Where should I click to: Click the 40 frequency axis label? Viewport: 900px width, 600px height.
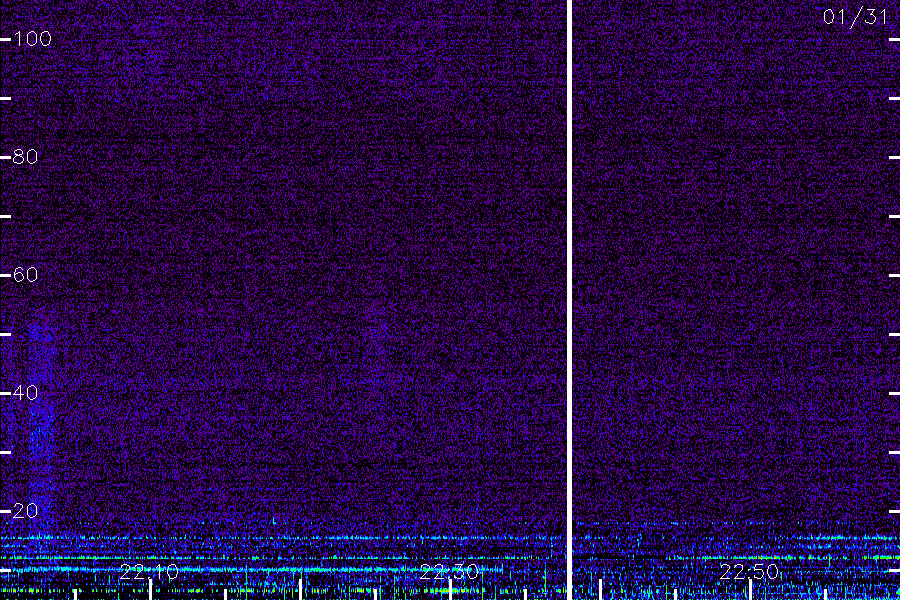click(x=25, y=393)
